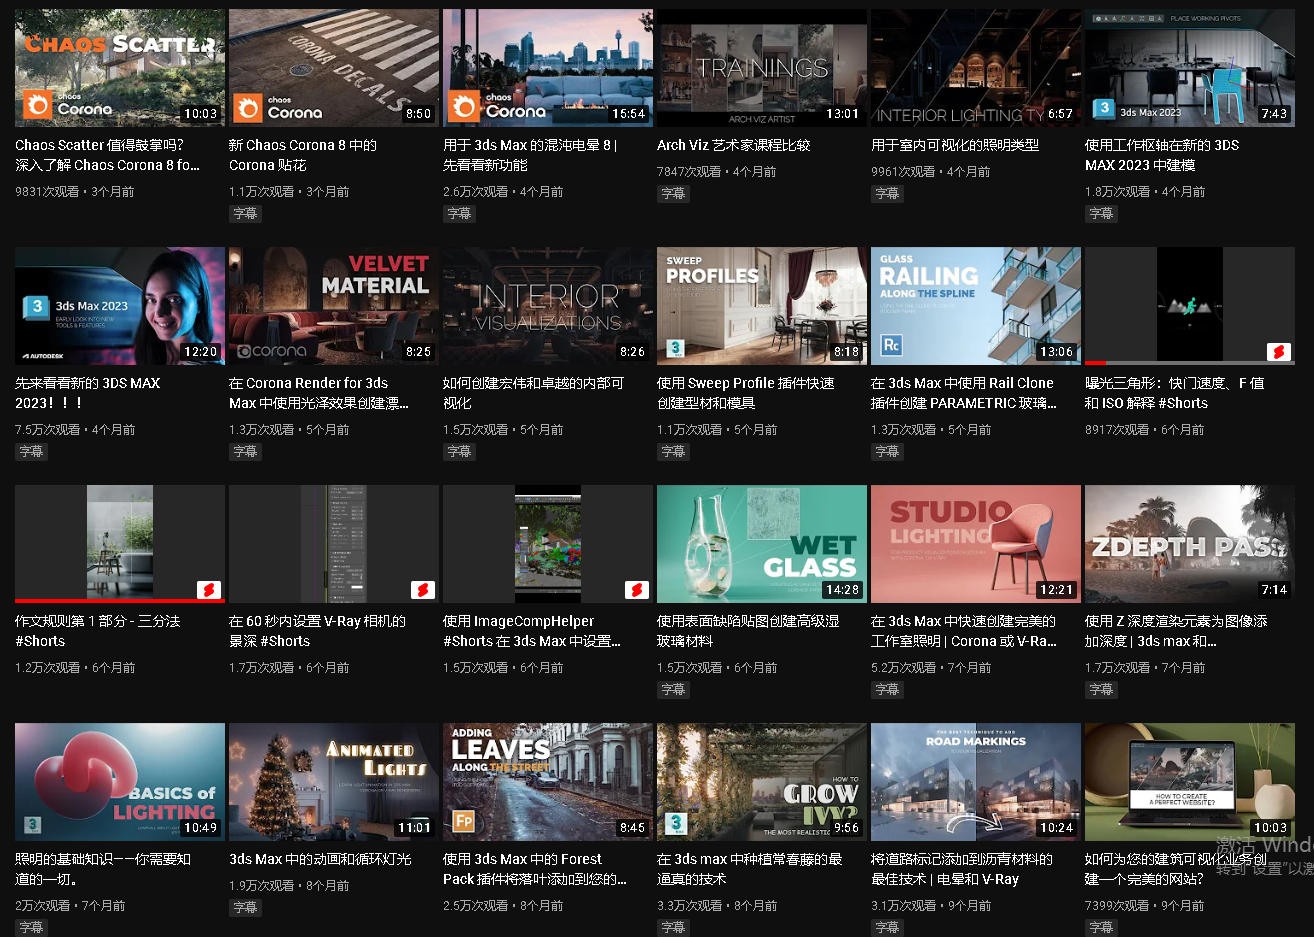Open title 'Chaos Scatter 值得鼓掌吗?'
The height and width of the screenshot is (937, 1314).
point(108,155)
